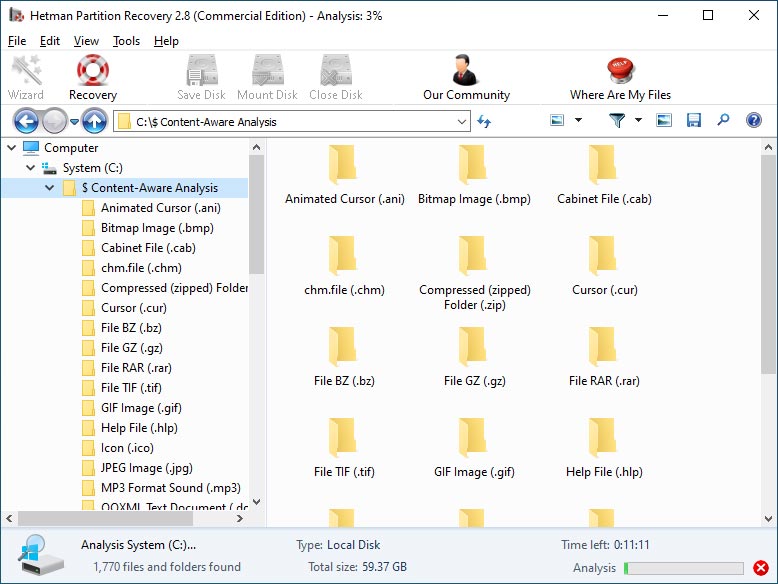Open the Cursor (.cur) folder icon
Screen dimensions: 778x584
pyautogui.click(x=603, y=256)
